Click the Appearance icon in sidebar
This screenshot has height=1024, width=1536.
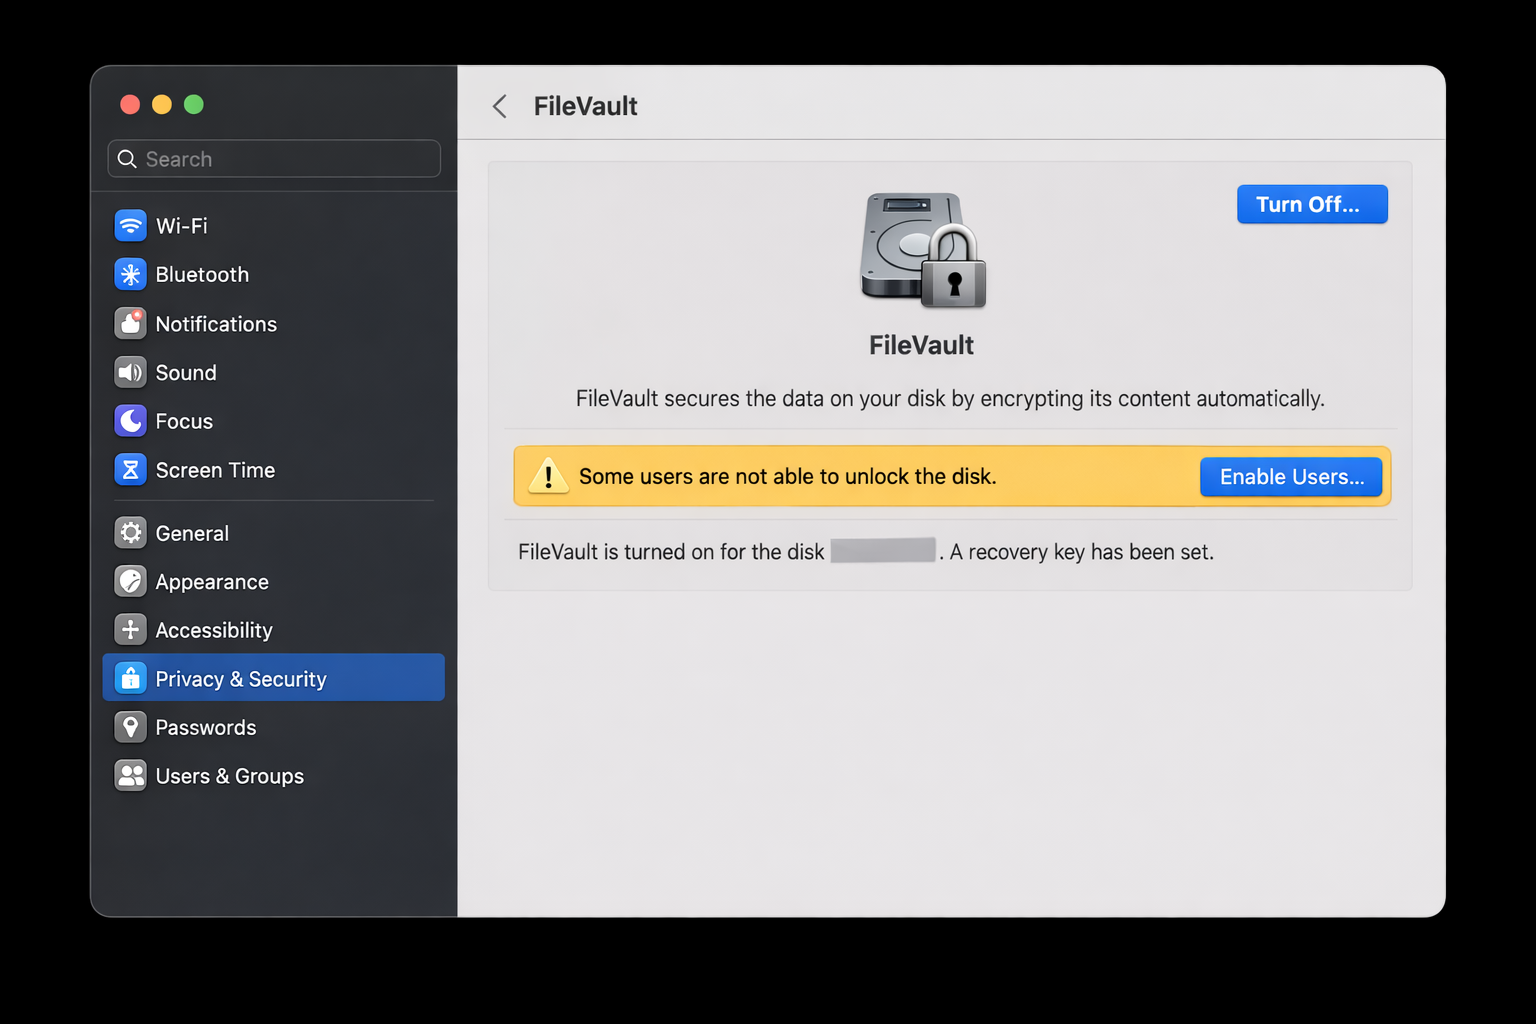coord(130,581)
